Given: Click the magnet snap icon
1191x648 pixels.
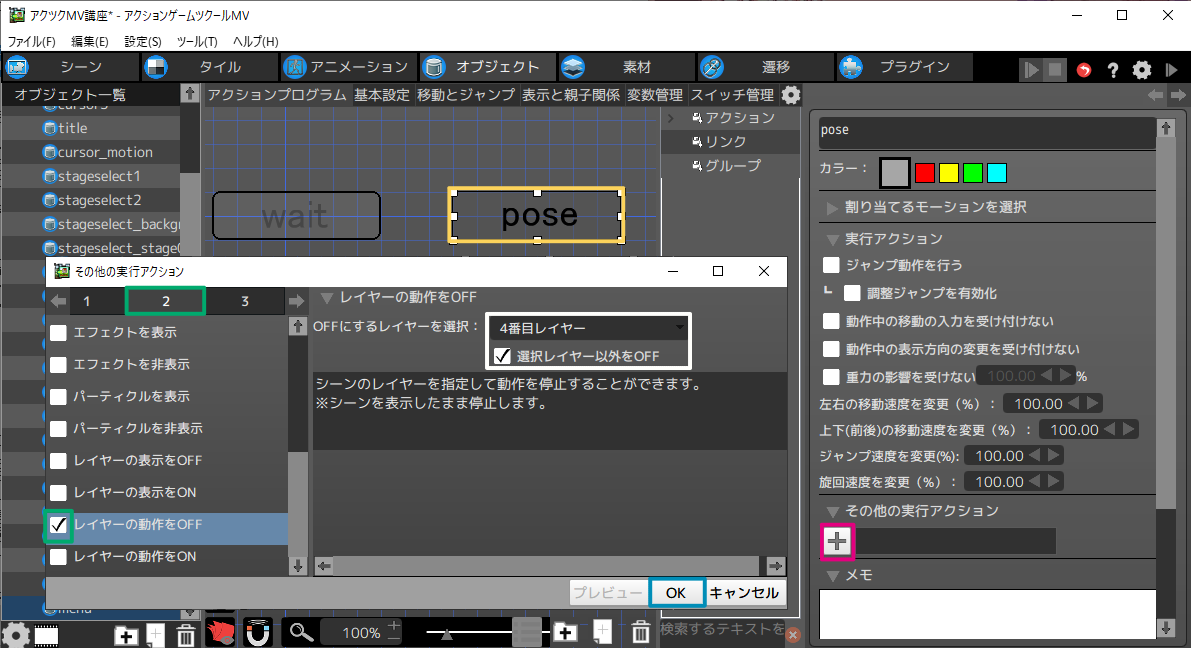Looking at the screenshot, I should pos(258,633).
